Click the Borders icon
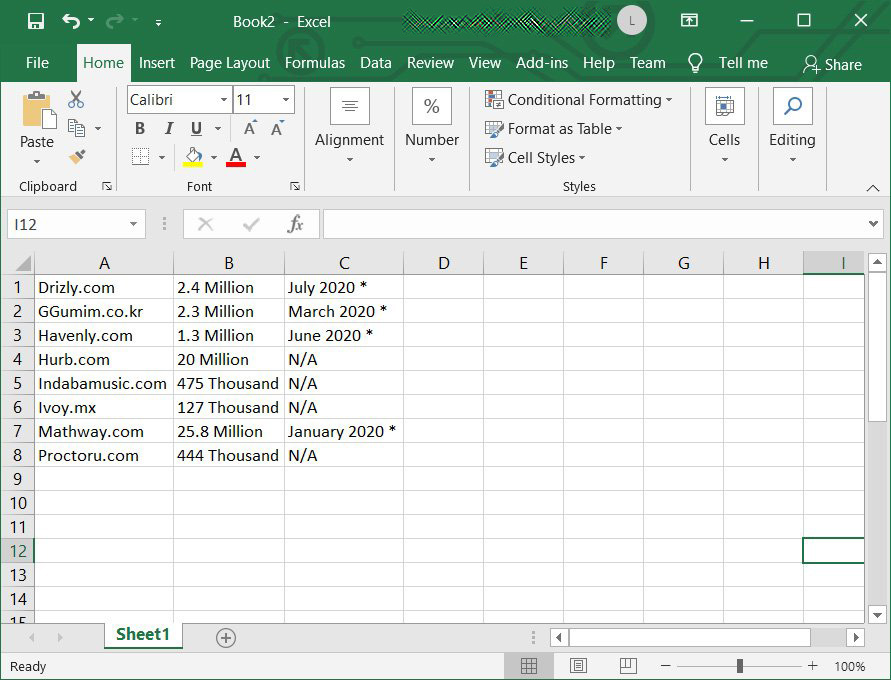 coord(140,156)
